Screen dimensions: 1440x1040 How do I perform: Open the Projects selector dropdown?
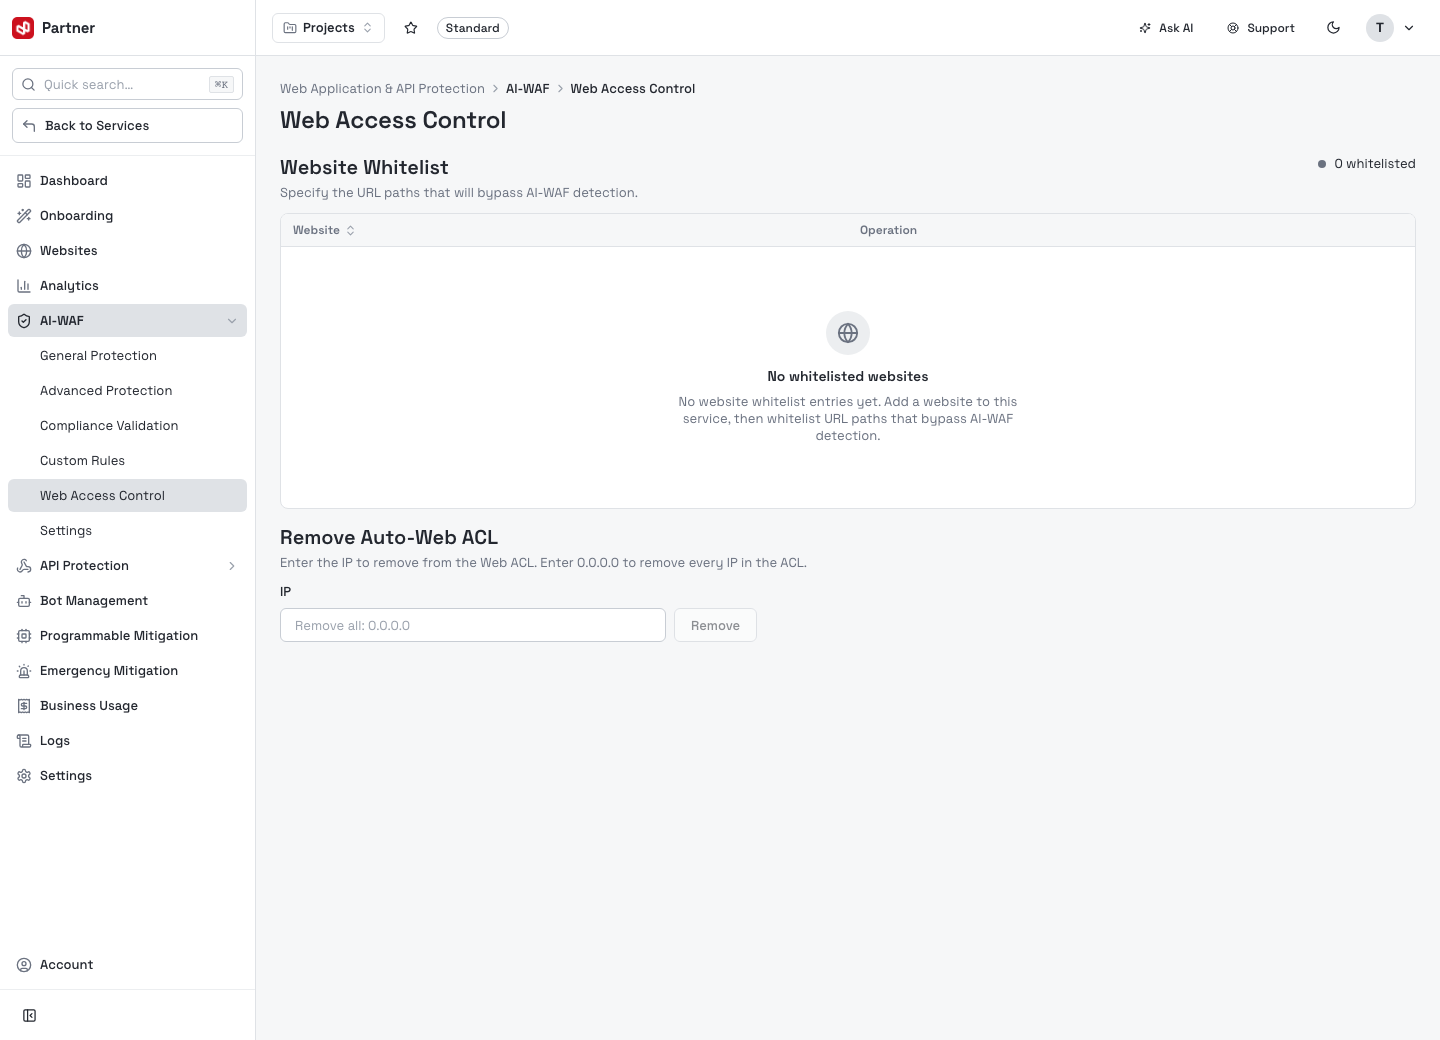328,28
